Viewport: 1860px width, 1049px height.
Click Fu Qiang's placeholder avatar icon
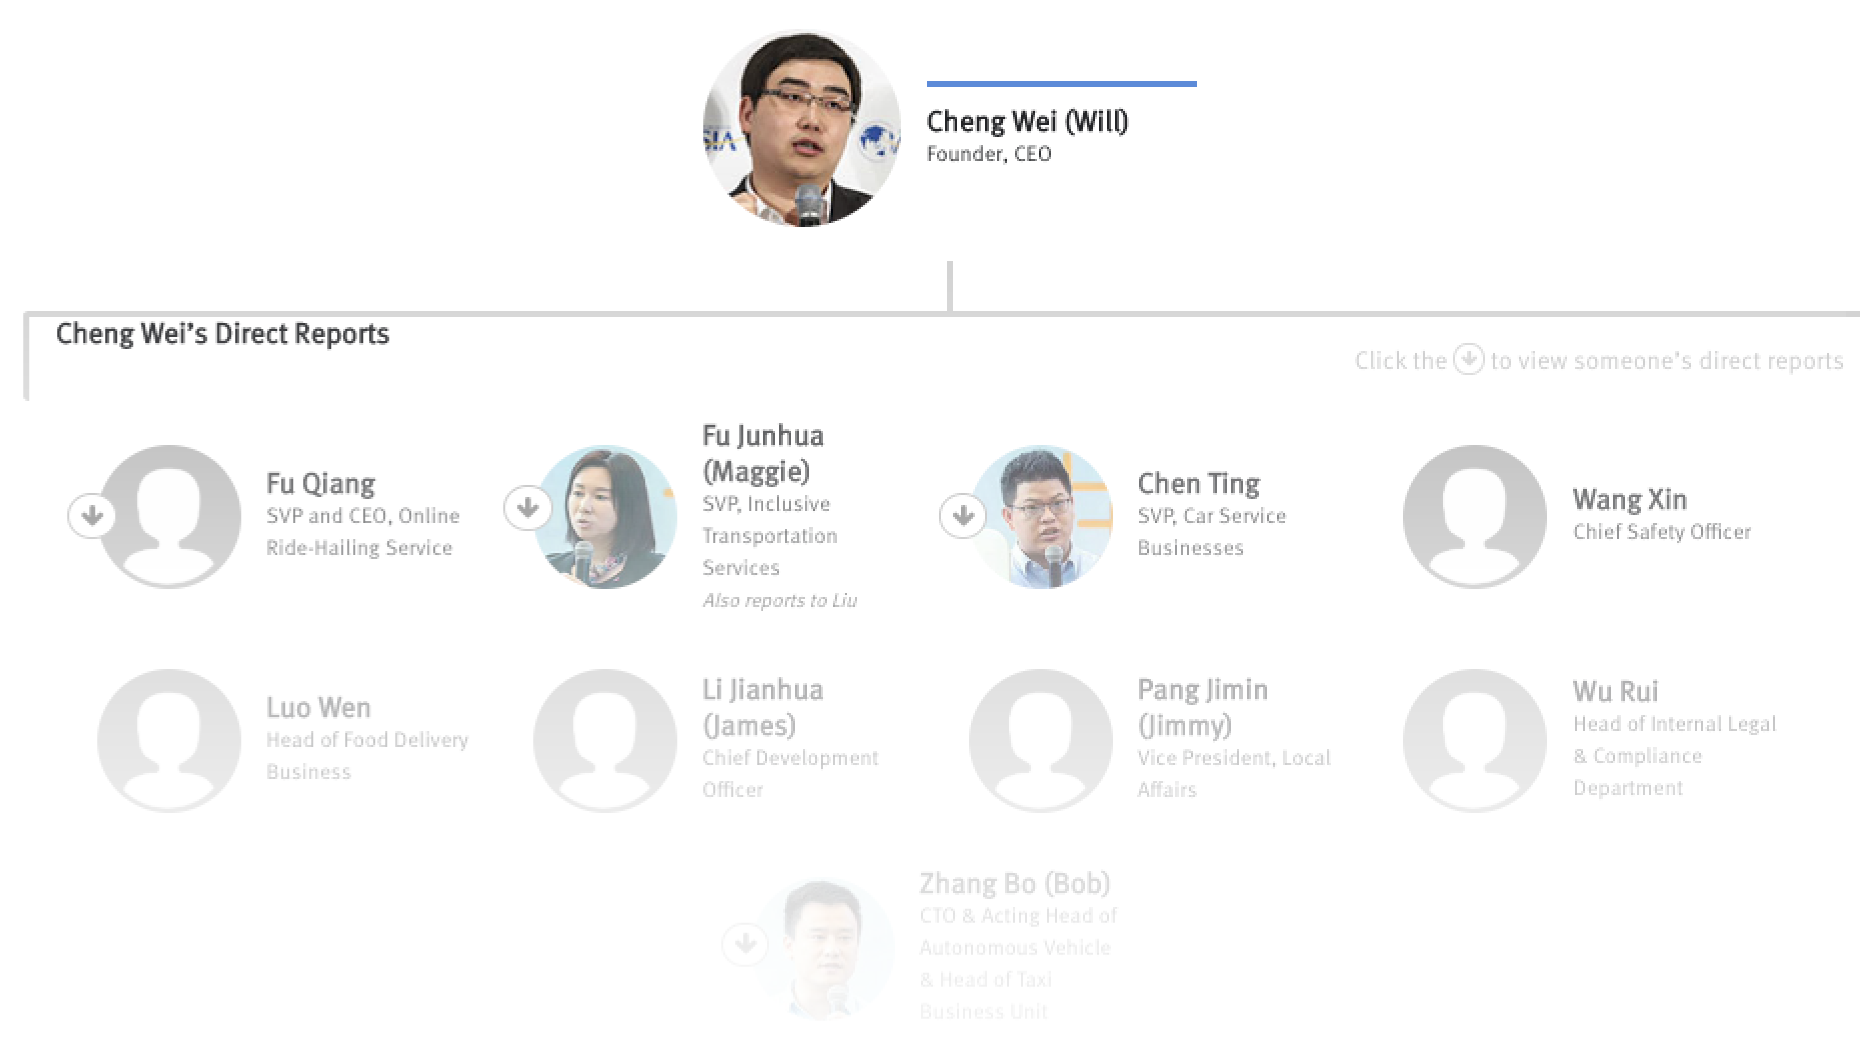tap(172, 517)
